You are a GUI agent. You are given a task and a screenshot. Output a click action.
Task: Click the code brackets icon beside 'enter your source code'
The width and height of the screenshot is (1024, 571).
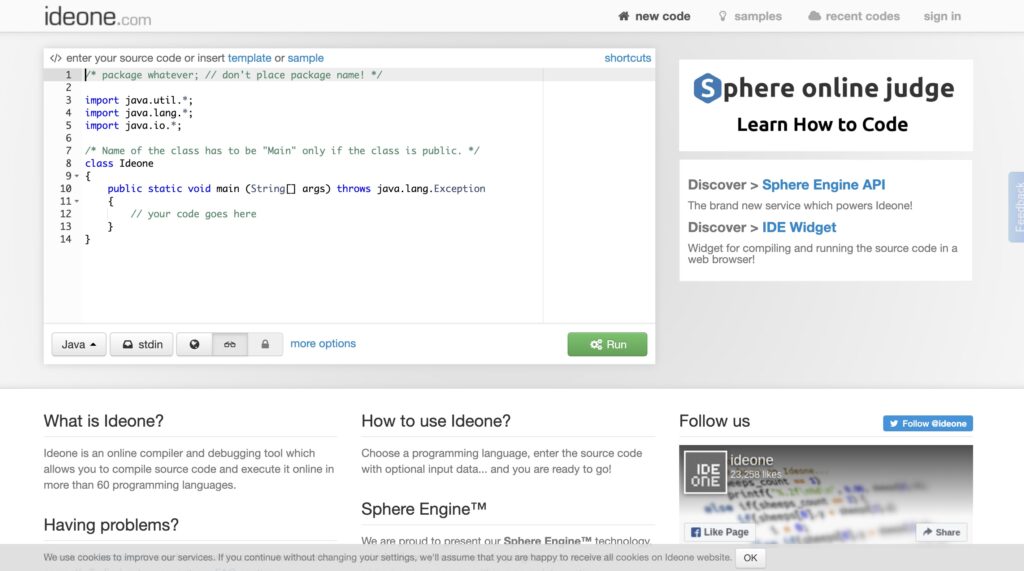coord(56,58)
